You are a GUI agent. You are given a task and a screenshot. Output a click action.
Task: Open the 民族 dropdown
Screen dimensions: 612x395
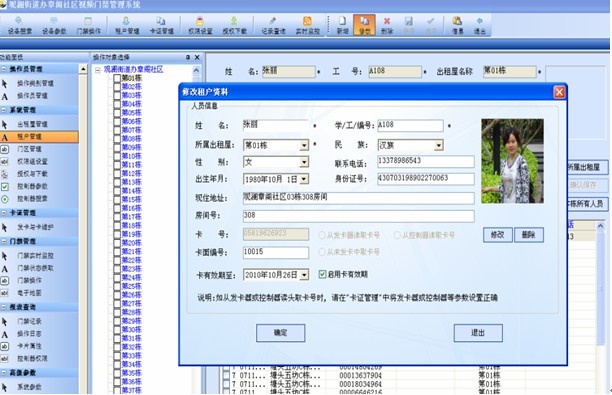439,146
